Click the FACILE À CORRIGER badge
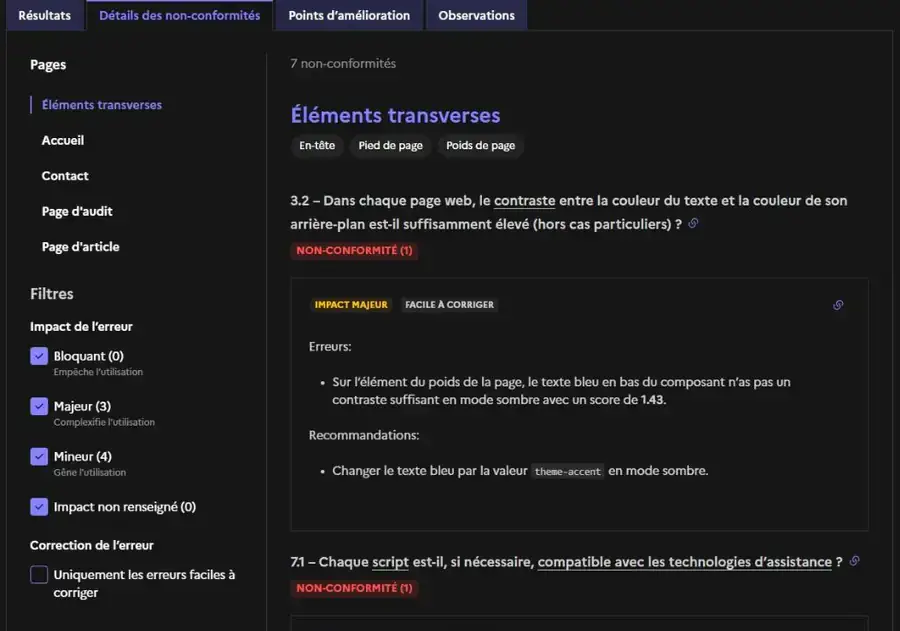The image size is (900, 631). (449, 305)
